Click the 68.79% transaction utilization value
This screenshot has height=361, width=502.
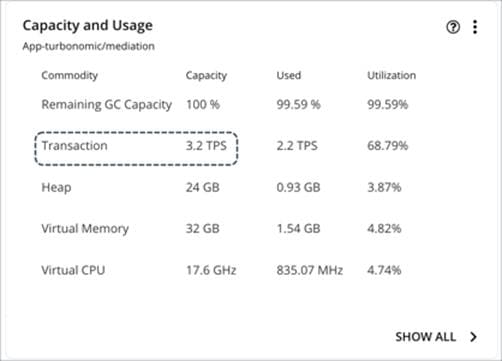(387, 146)
